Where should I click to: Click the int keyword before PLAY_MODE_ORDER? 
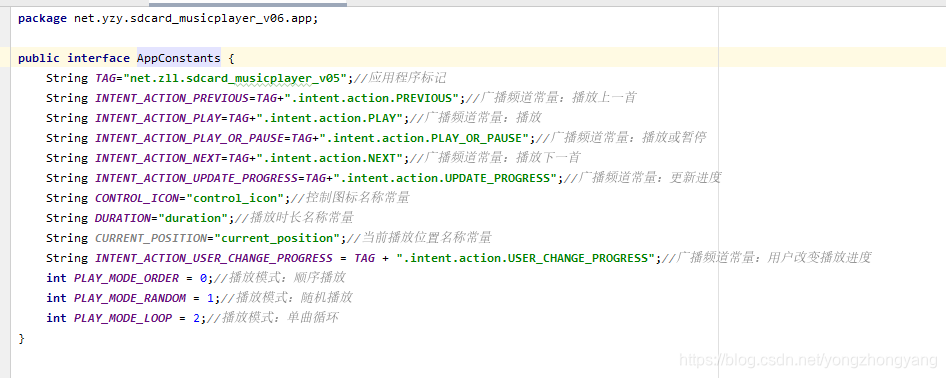56,278
